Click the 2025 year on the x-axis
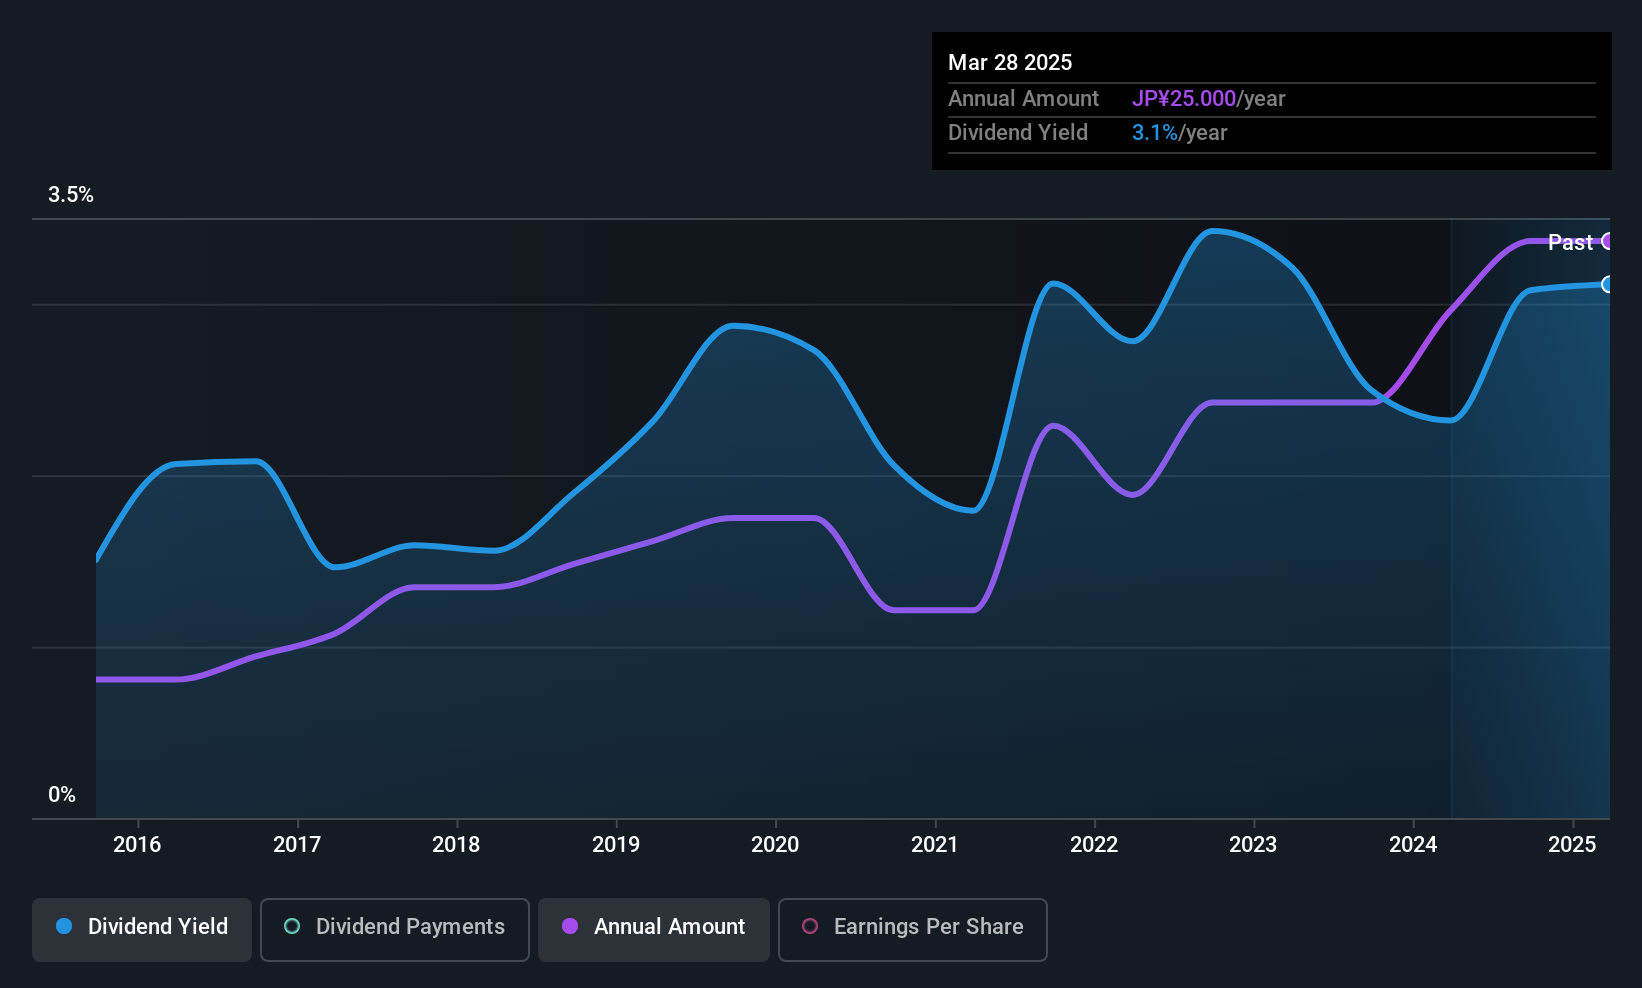This screenshot has height=988, width=1642. coord(1572,844)
